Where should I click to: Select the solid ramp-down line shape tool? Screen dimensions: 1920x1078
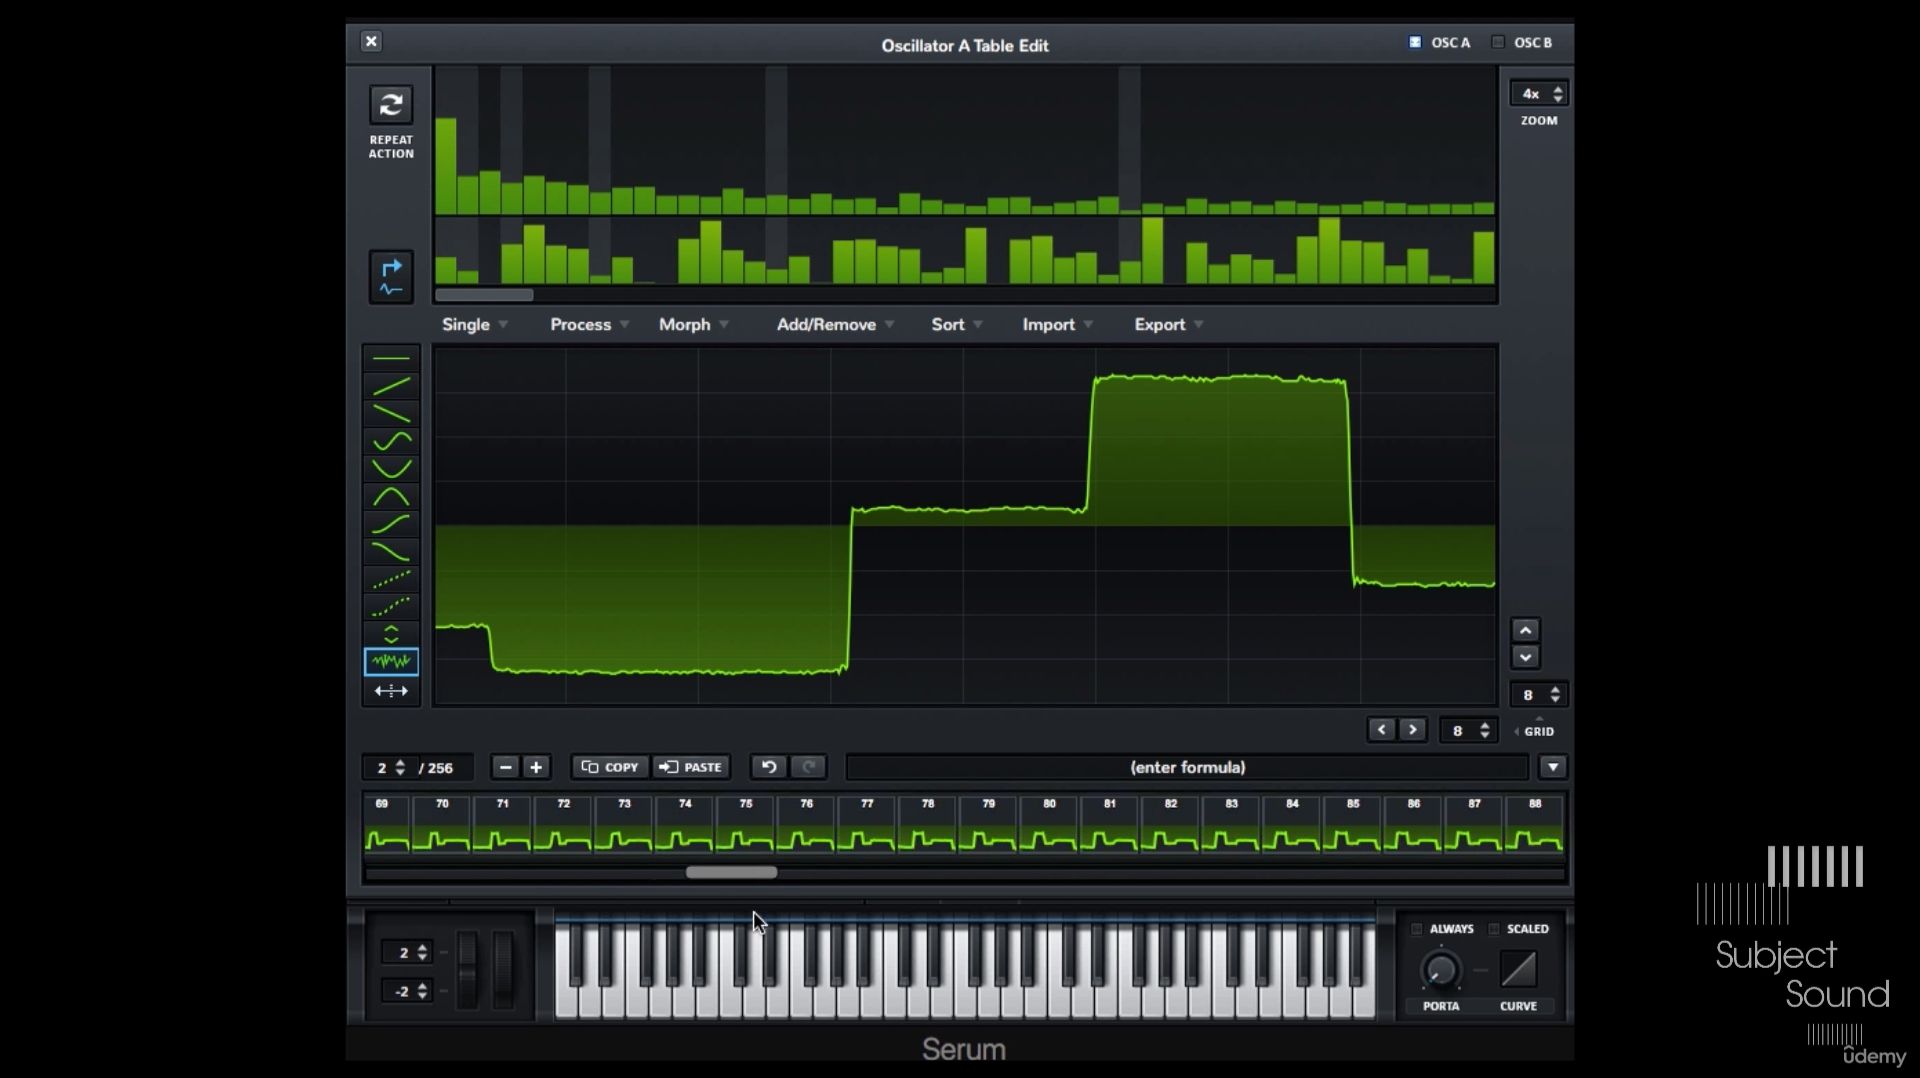click(x=391, y=413)
